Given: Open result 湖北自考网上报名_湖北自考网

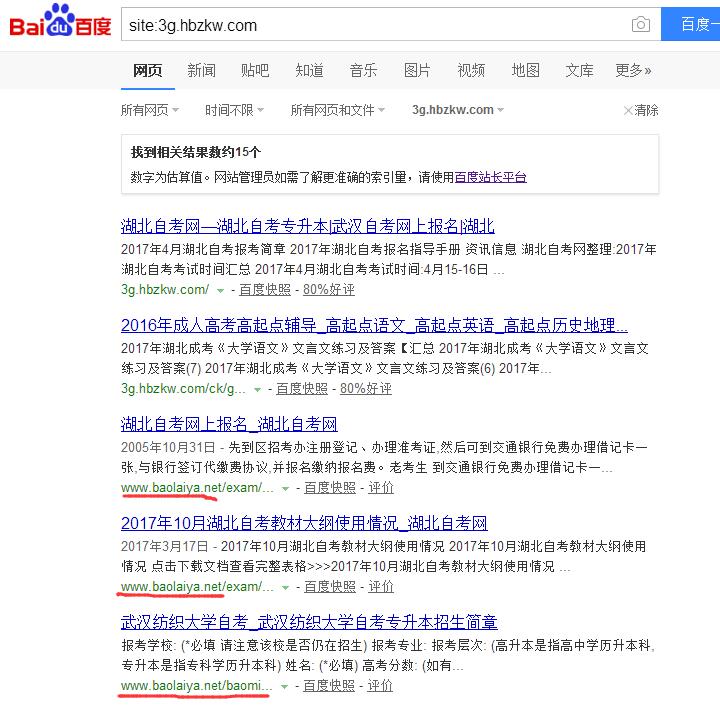Looking at the screenshot, I should pyautogui.click(x=229, y=424).
